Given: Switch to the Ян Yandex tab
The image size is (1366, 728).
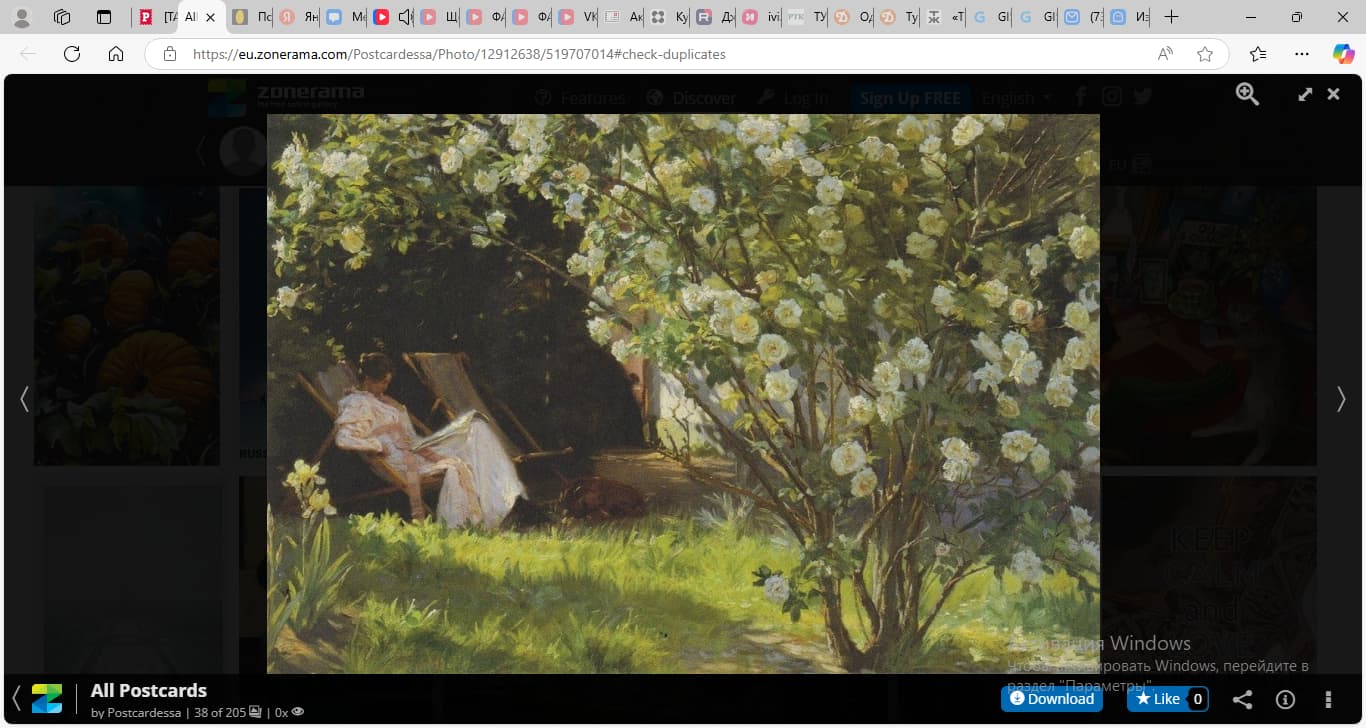Looking at the screenshot, I should [x=298, y=17].
